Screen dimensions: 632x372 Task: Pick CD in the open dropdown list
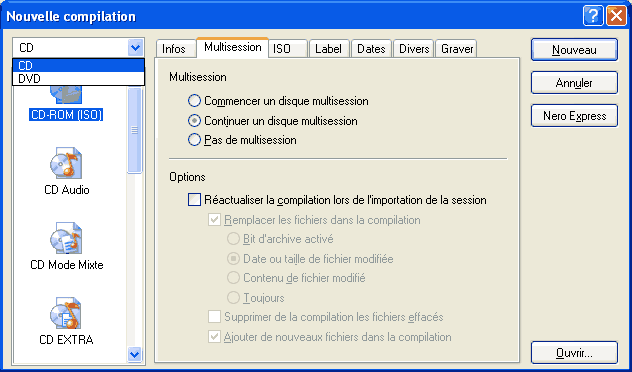(x=79, y=65)
